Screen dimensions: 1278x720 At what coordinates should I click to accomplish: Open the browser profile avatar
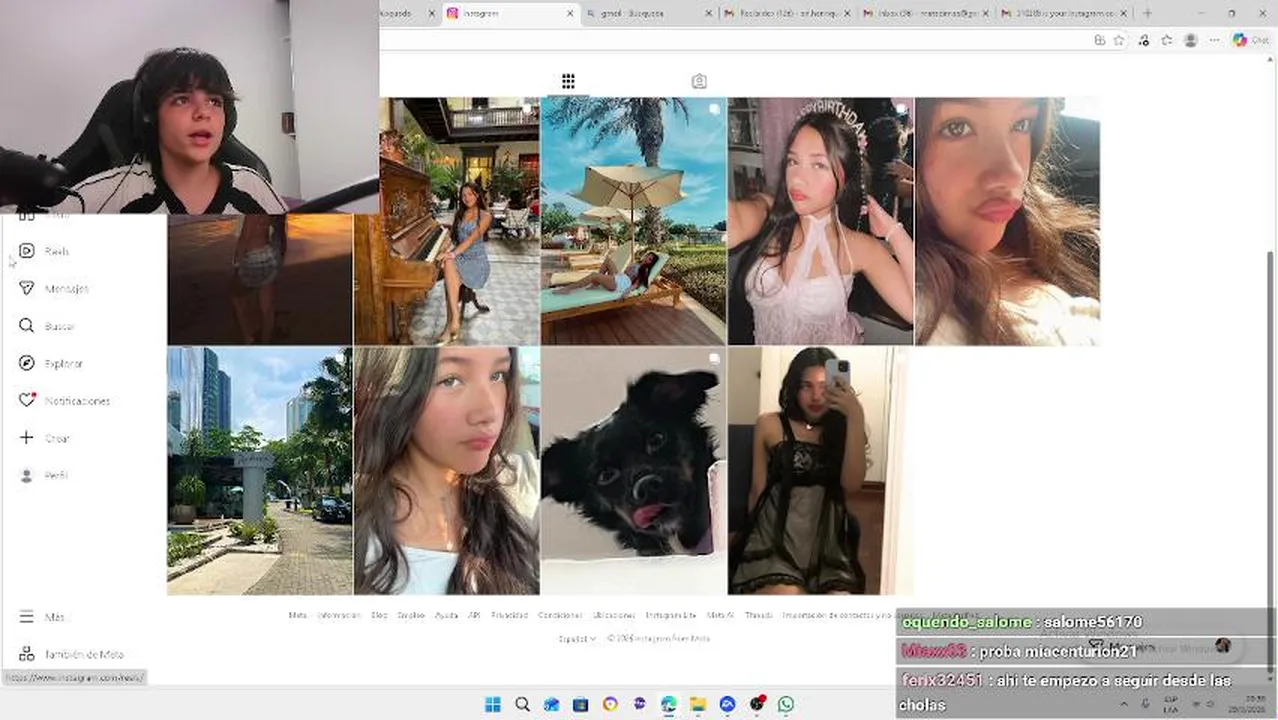[1190, 40]
